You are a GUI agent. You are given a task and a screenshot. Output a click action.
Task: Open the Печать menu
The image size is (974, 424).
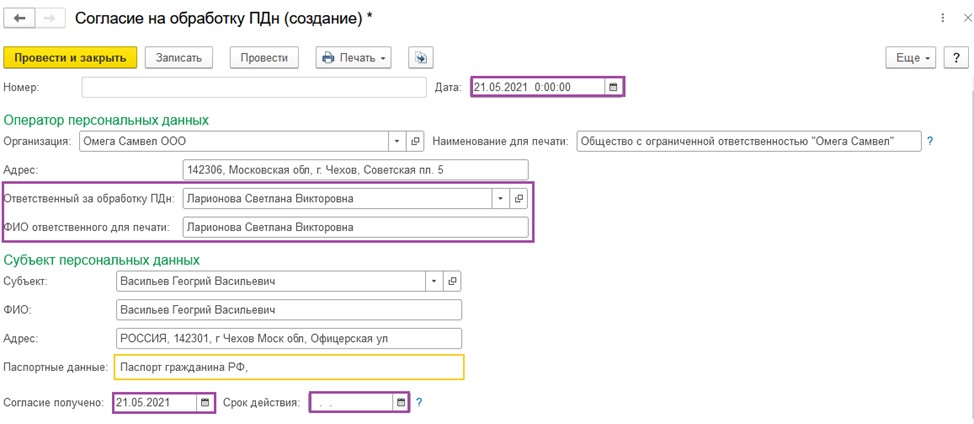tap(354, 58)
